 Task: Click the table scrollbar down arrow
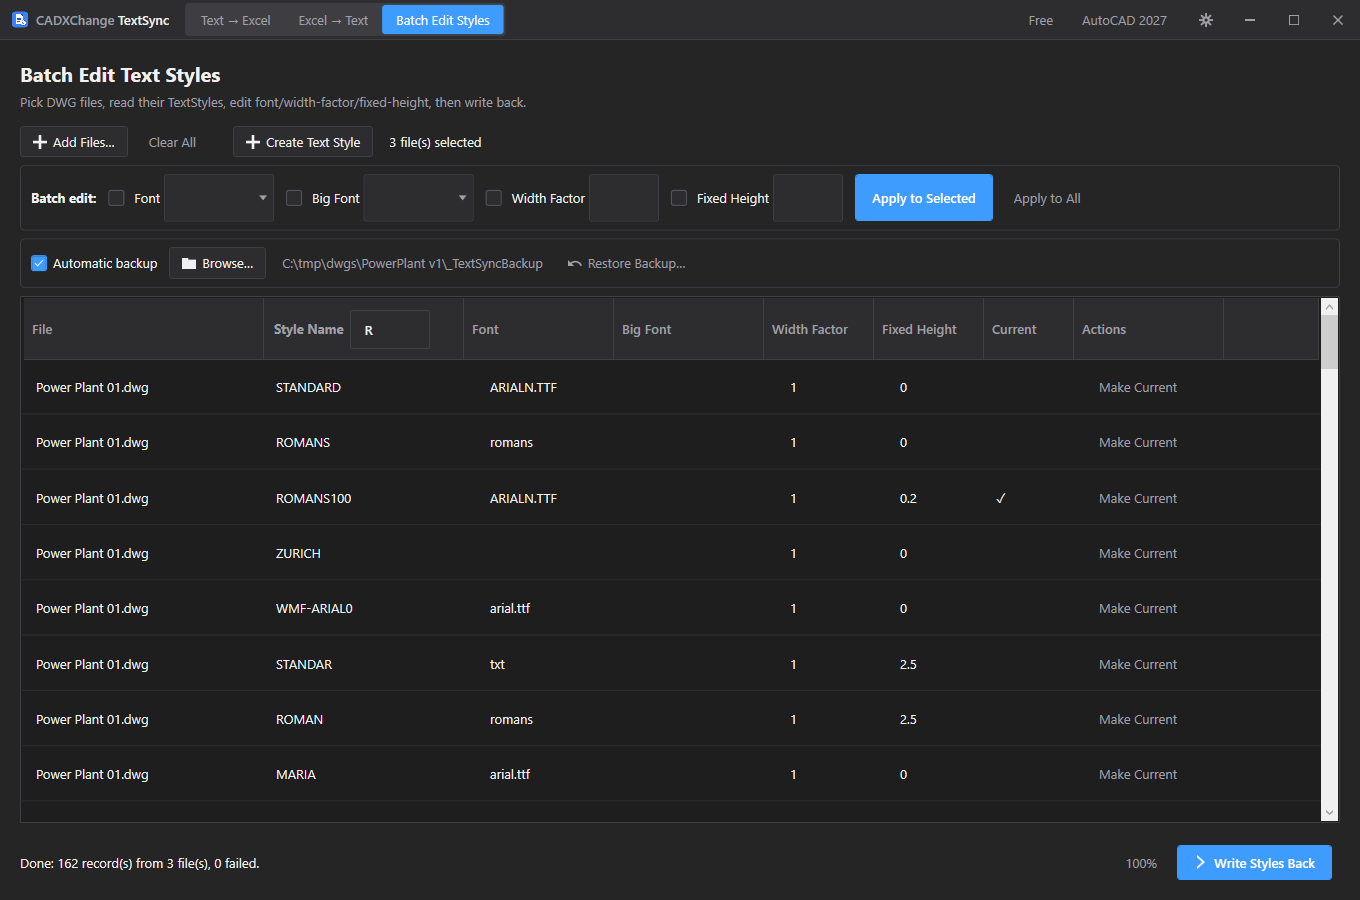click(1329, 813)
